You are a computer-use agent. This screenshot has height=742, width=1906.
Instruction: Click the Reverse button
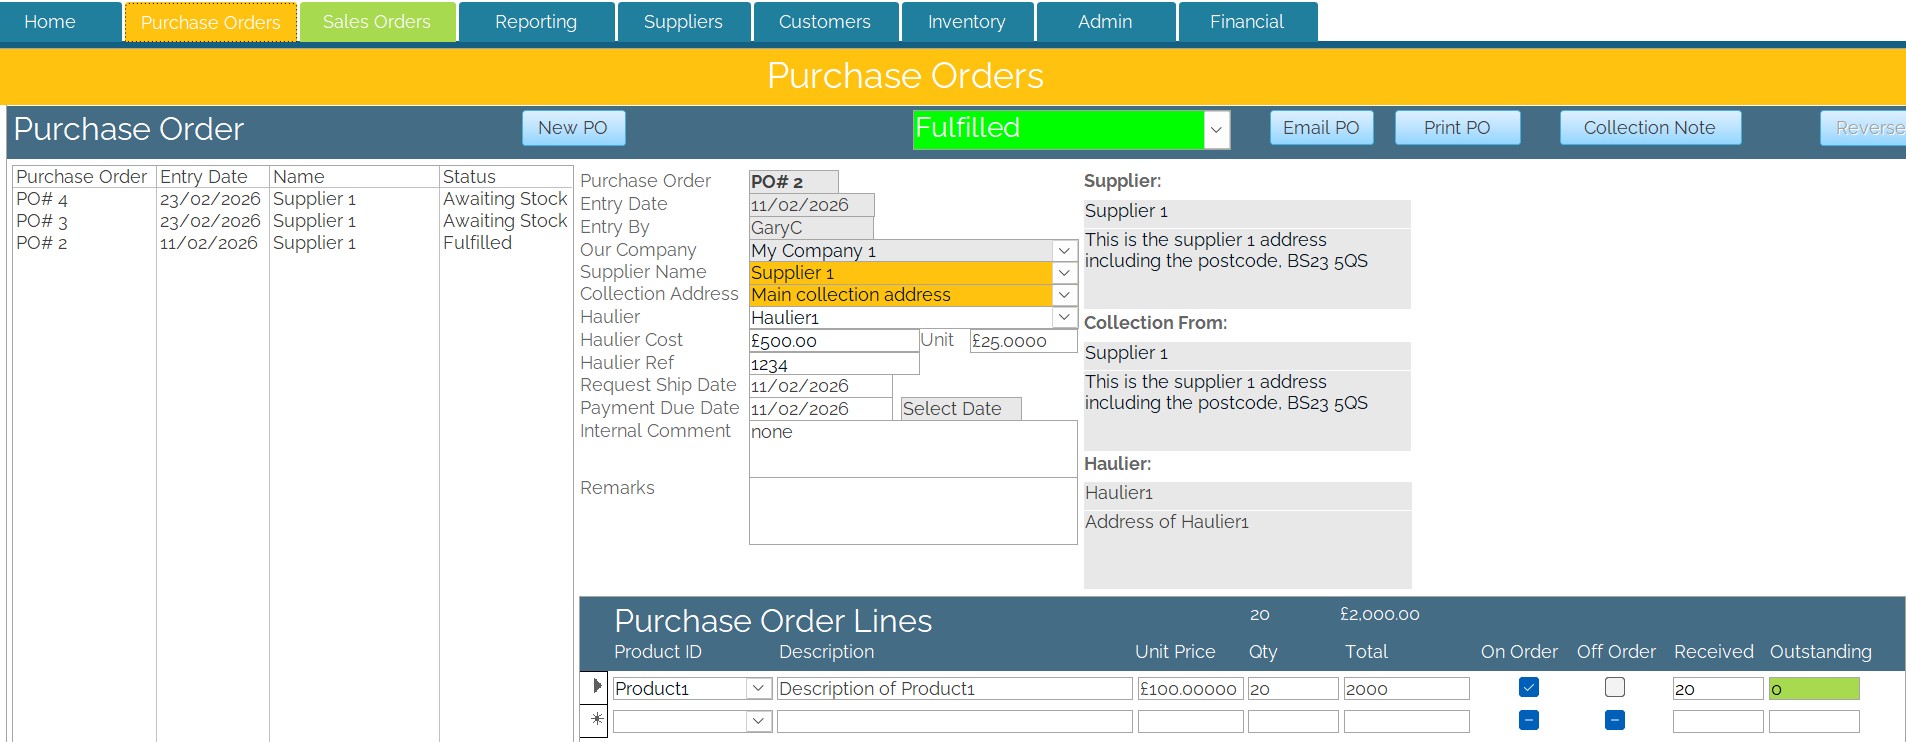coord(1864,128)
